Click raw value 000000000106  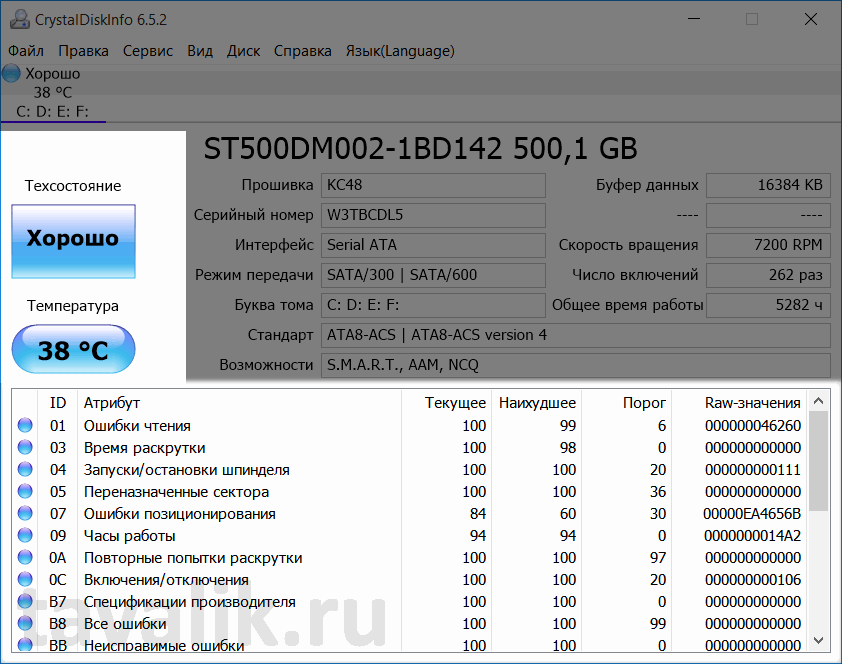tap(752, 580)
